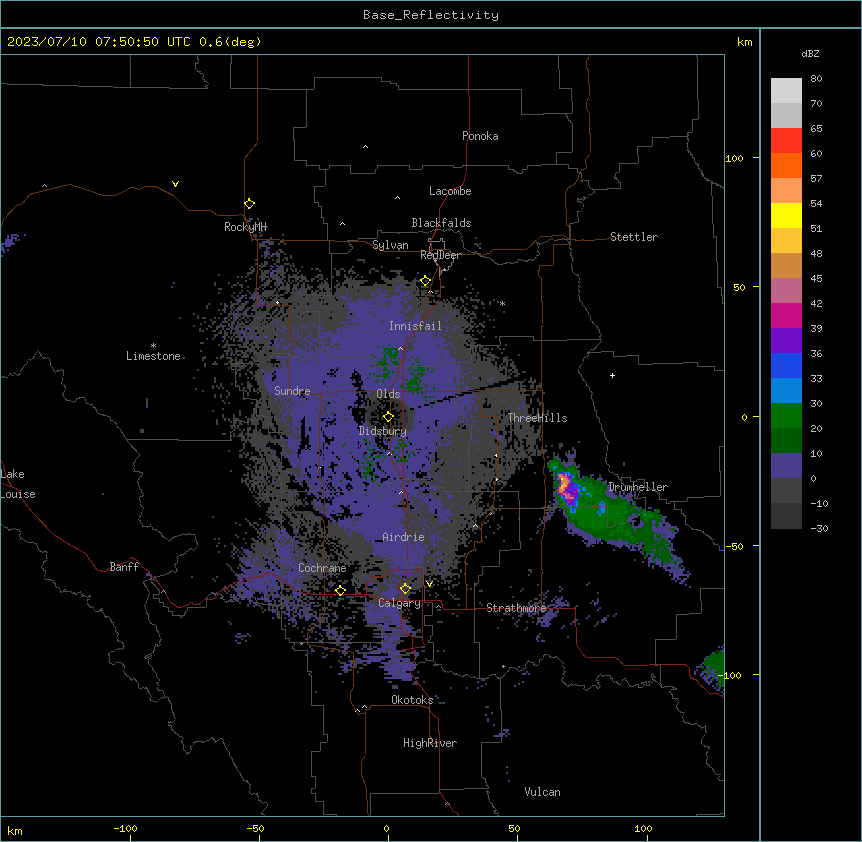
Task: Click the magenta 42 dBZ legend swatch
Action: tap(786, 315)
